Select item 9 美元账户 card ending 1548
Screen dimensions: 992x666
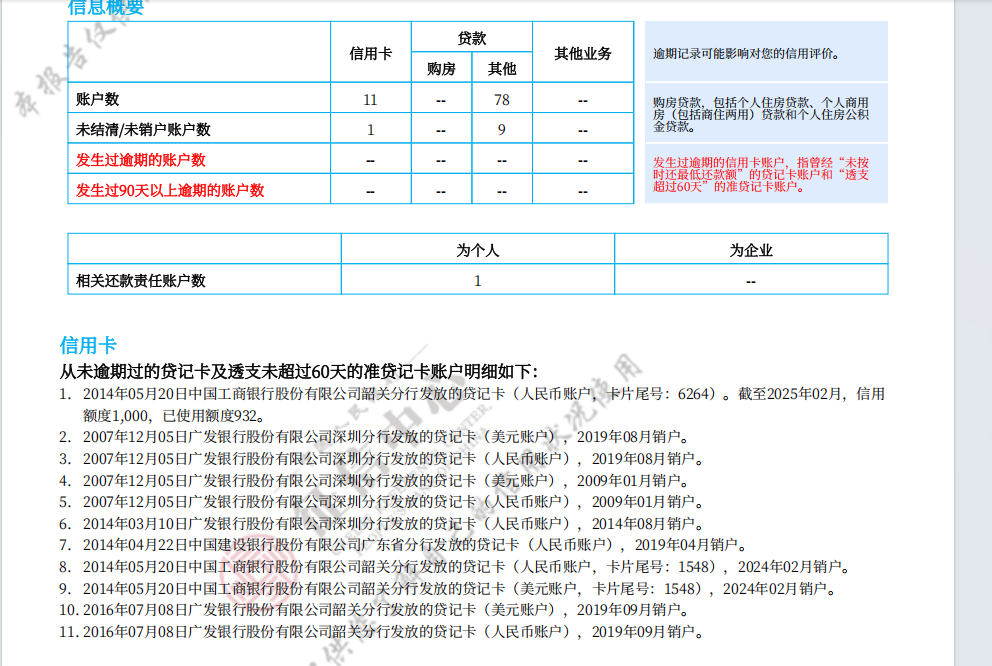[447, 589]
